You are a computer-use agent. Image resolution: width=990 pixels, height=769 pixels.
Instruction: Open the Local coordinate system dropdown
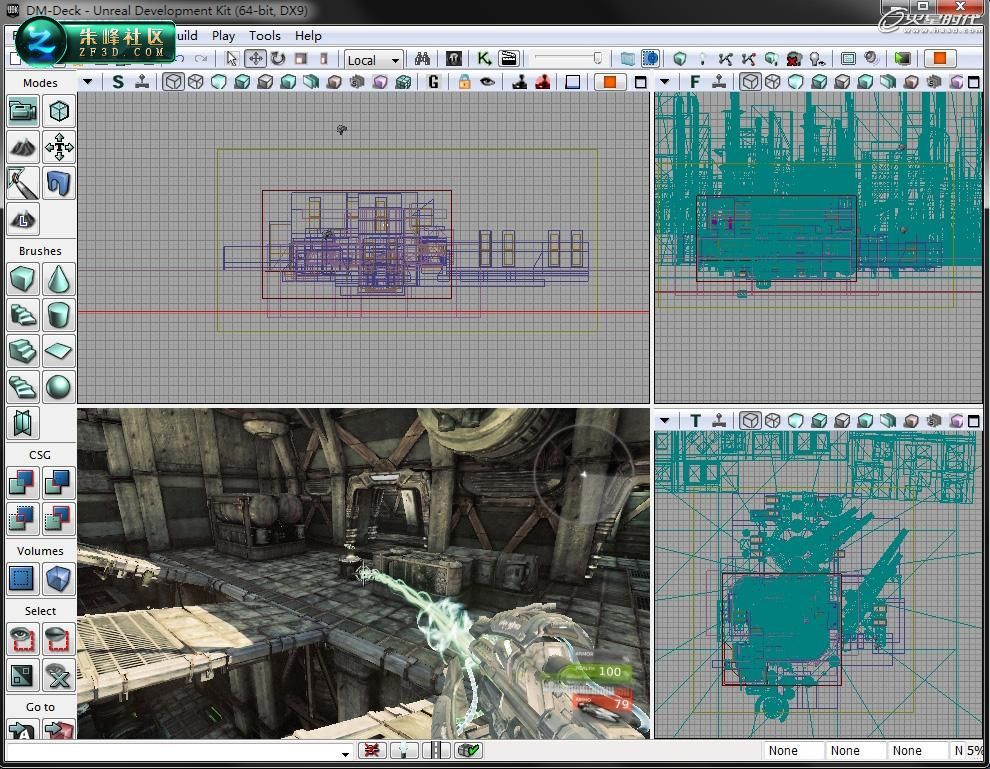click(374, 60)
